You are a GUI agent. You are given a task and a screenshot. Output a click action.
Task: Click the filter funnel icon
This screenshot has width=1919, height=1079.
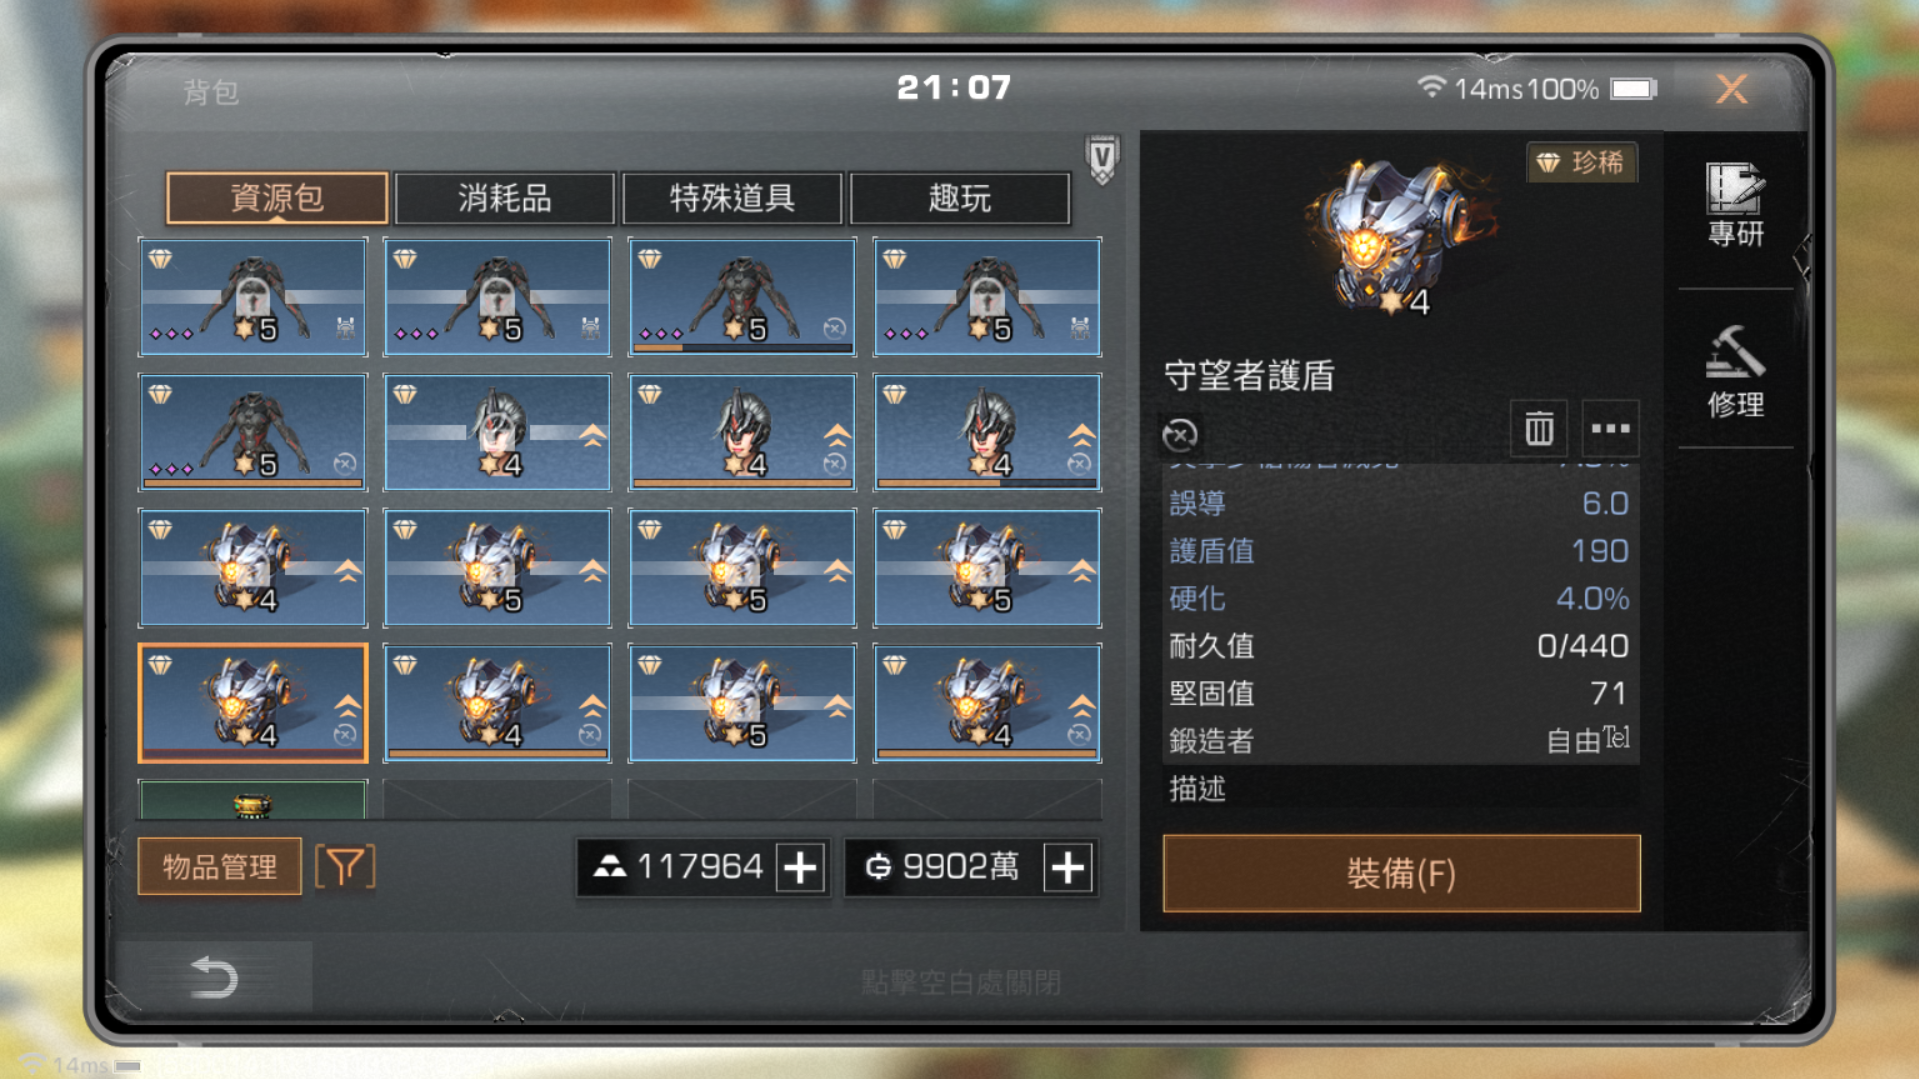click(x=345, y=866)
